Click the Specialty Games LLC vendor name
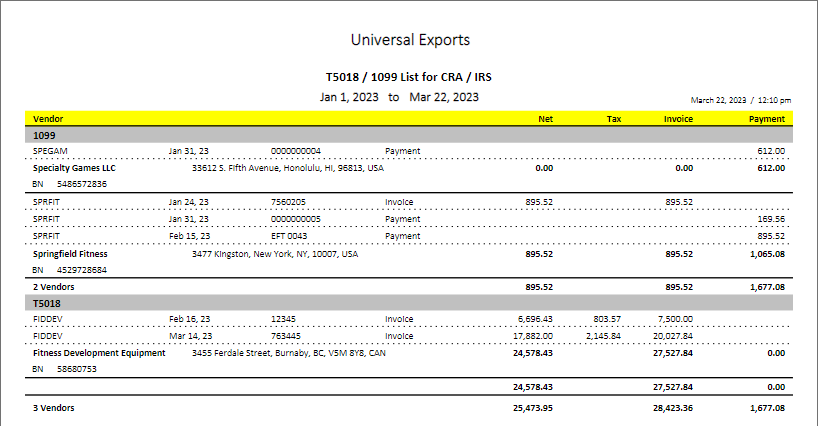Viewport: 818px width, 426px height. (74, 168)
